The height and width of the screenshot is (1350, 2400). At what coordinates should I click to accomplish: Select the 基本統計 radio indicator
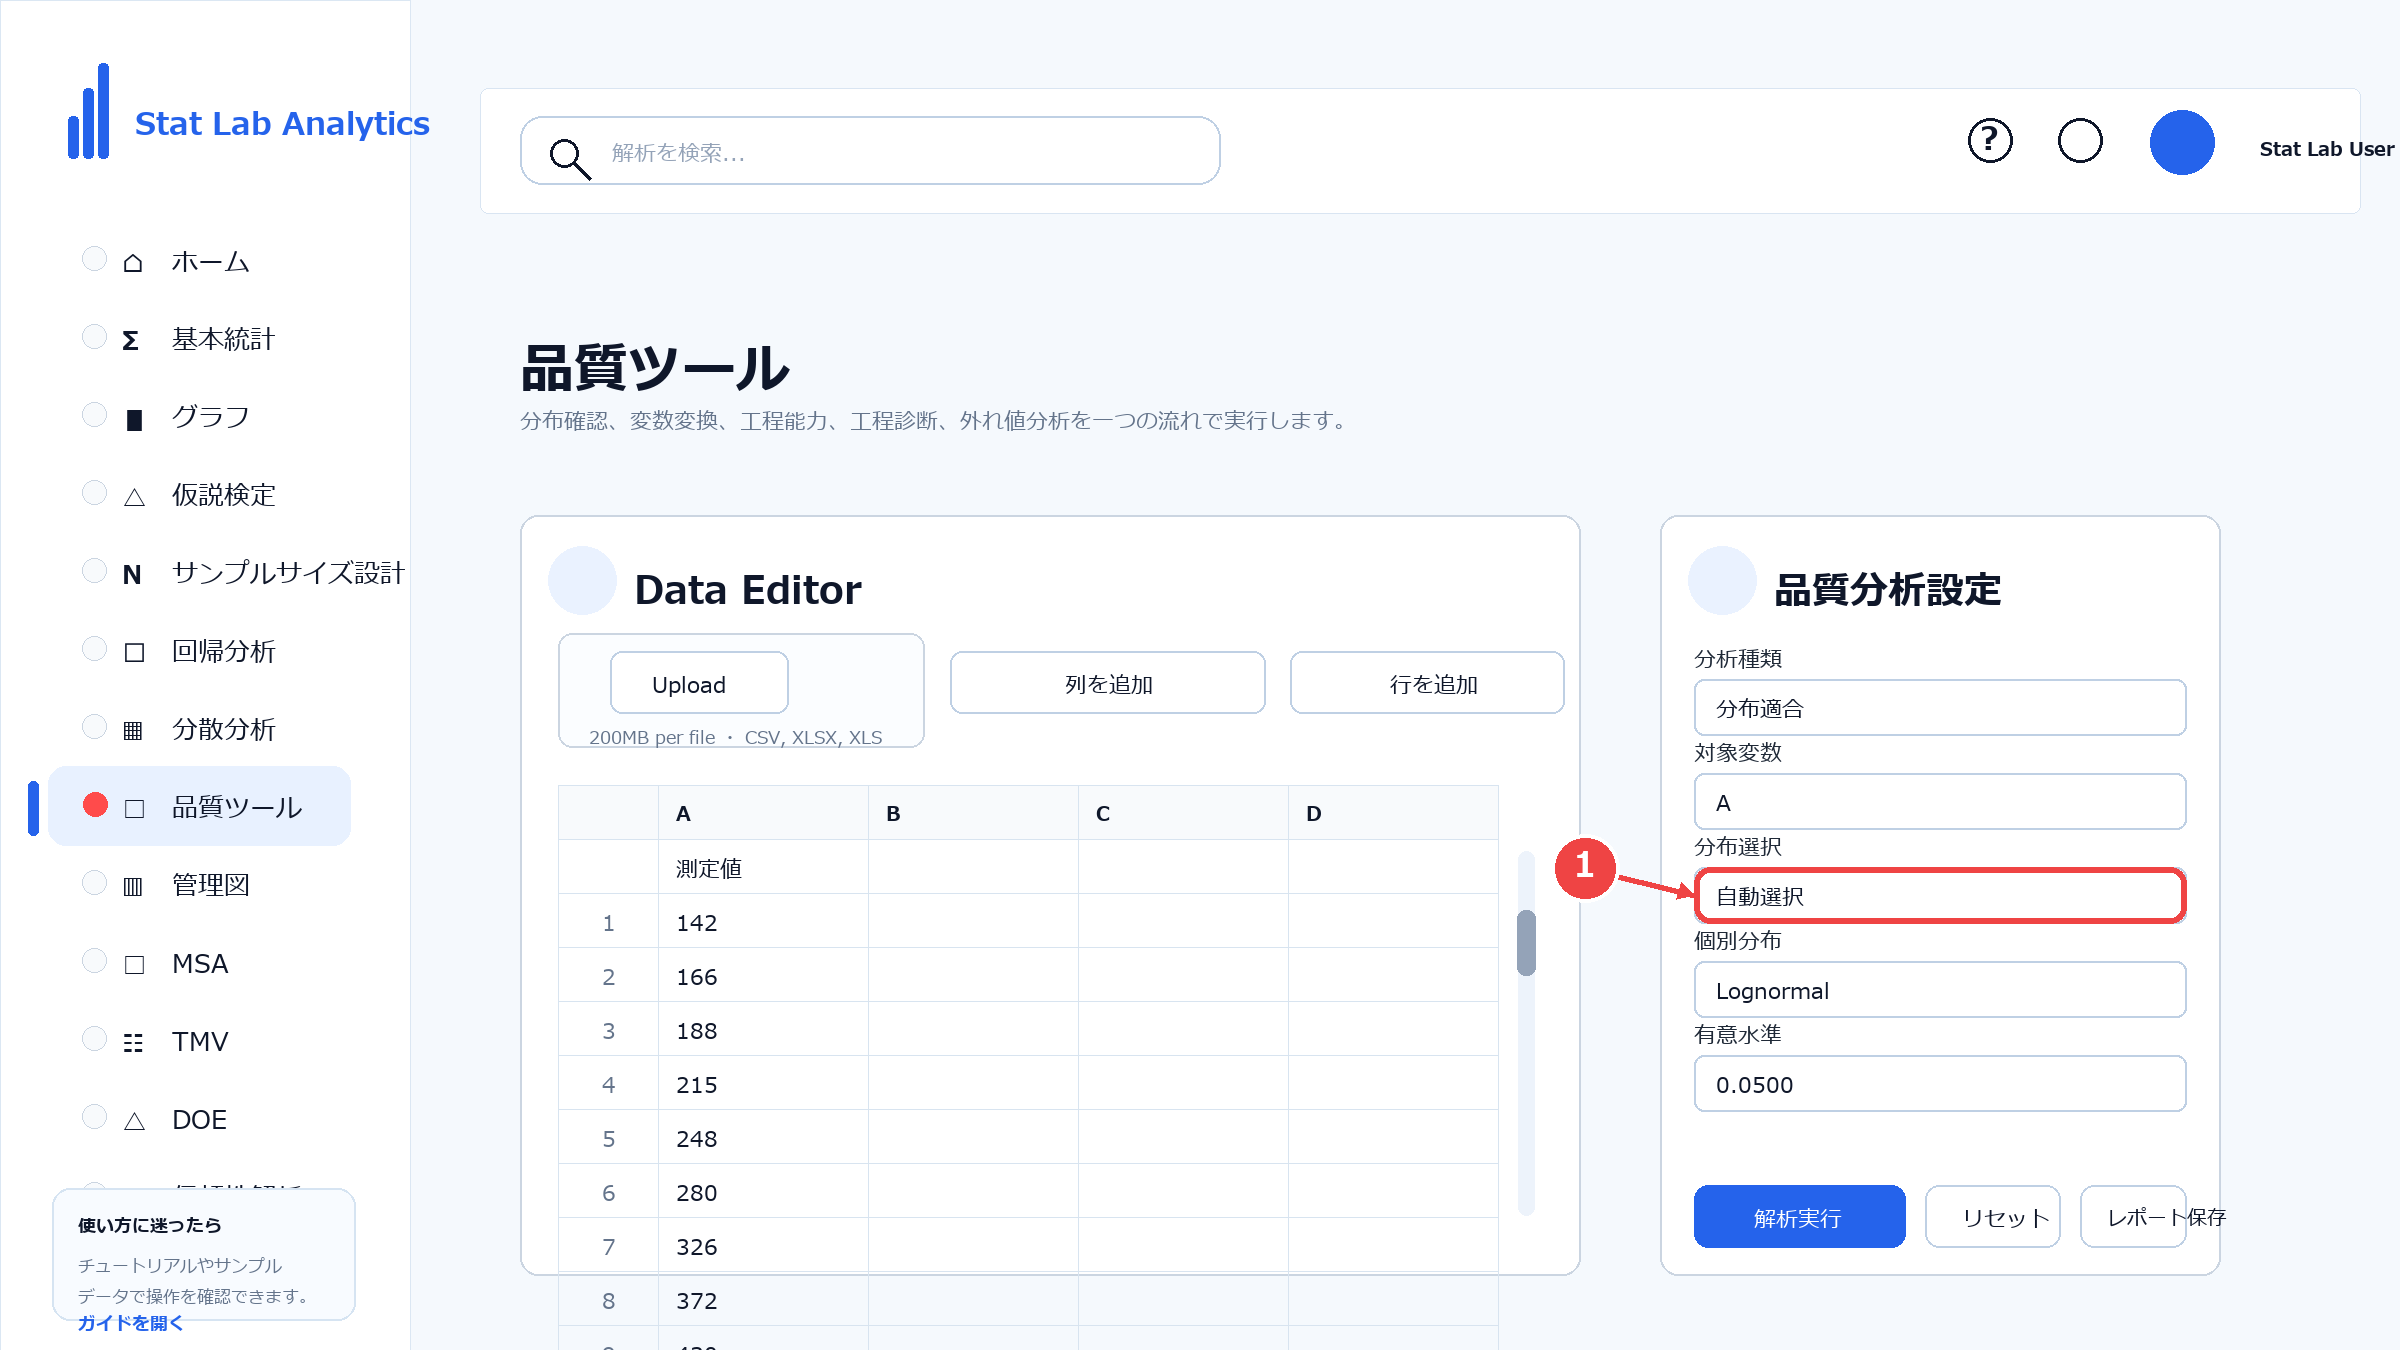94,337
